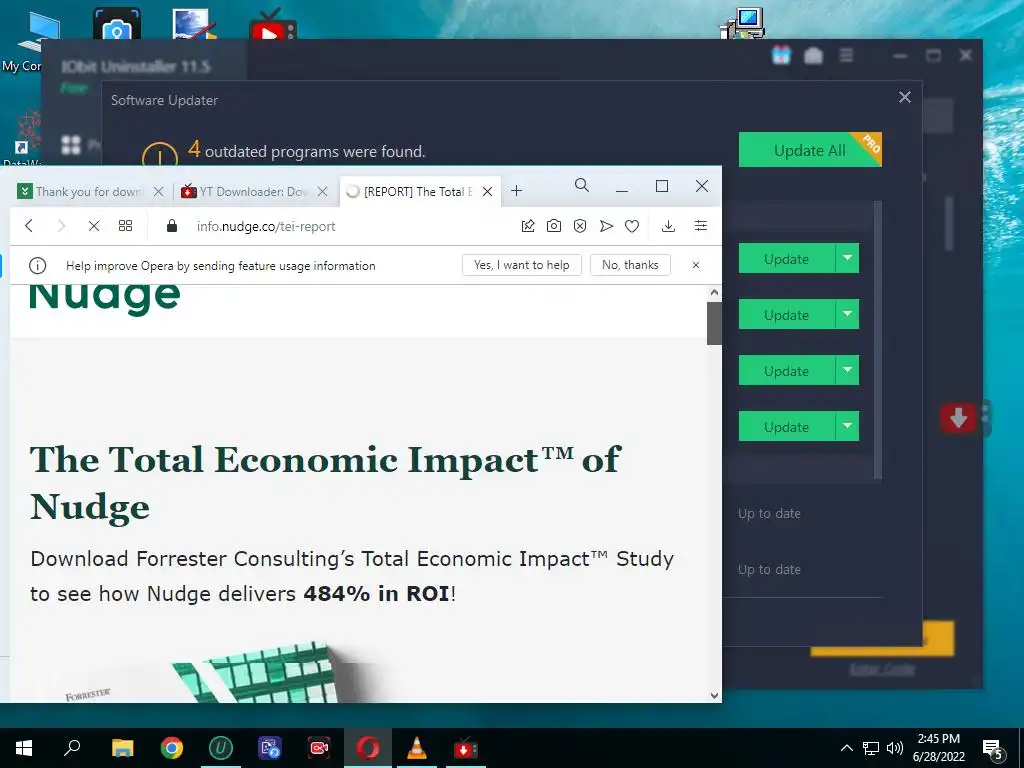Screen dimensions: 1024x768
Task: Open Opera easy setup sliders icon
Action: pos(701,226)
